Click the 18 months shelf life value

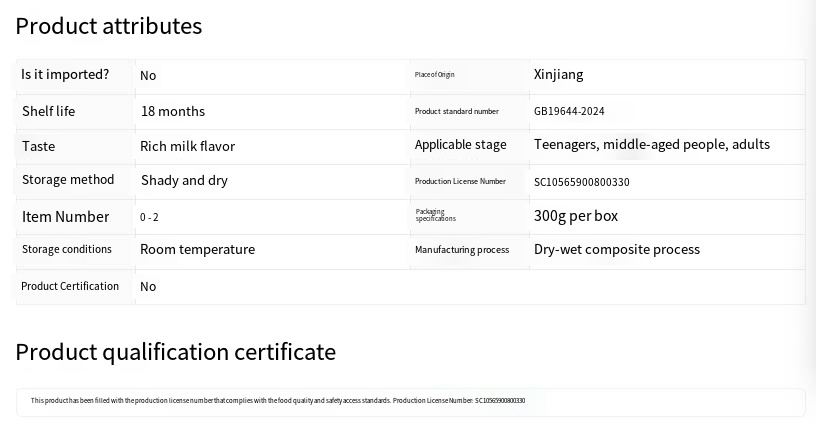[172, 111]
